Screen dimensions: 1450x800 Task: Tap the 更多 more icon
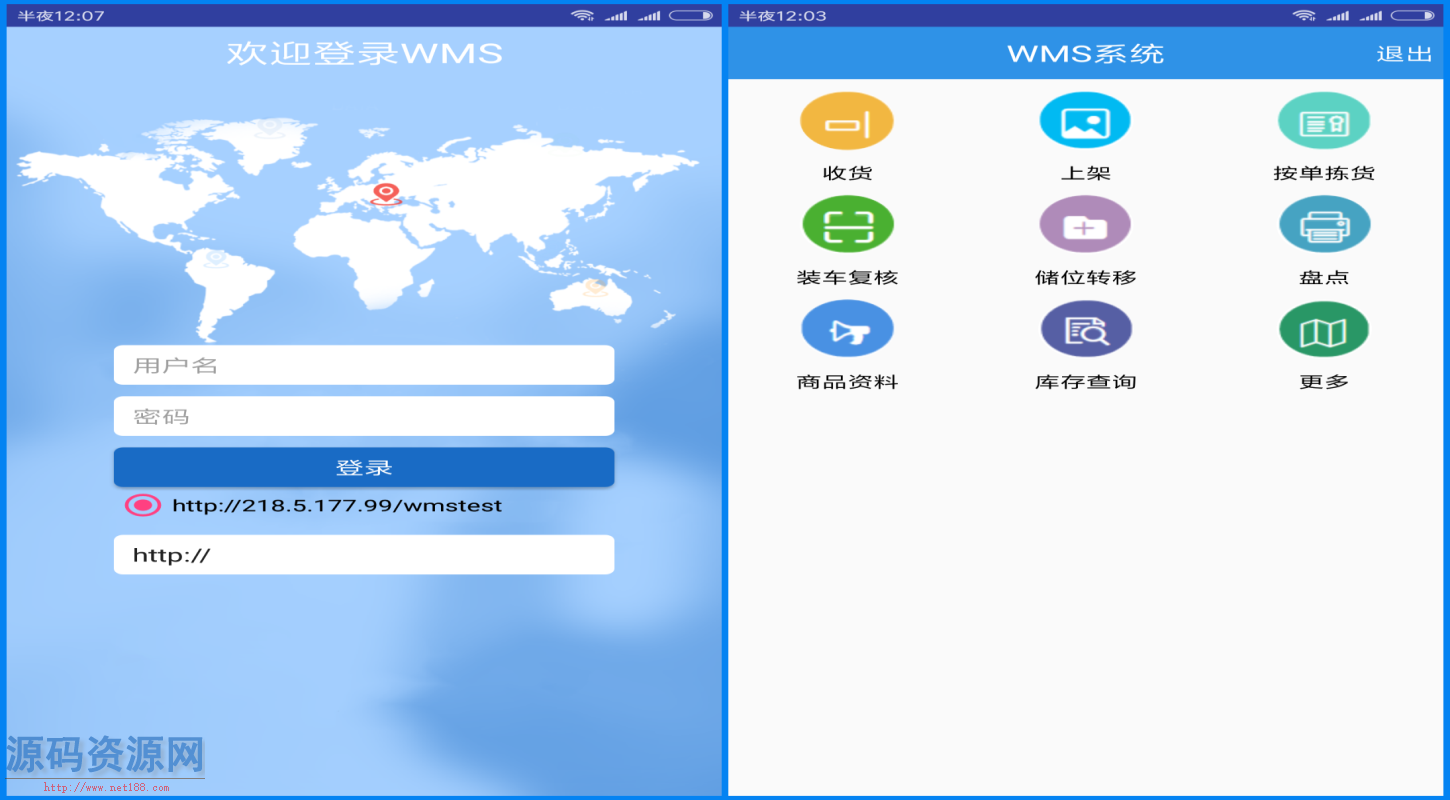pyautogui.click(x=1324, y=329)
